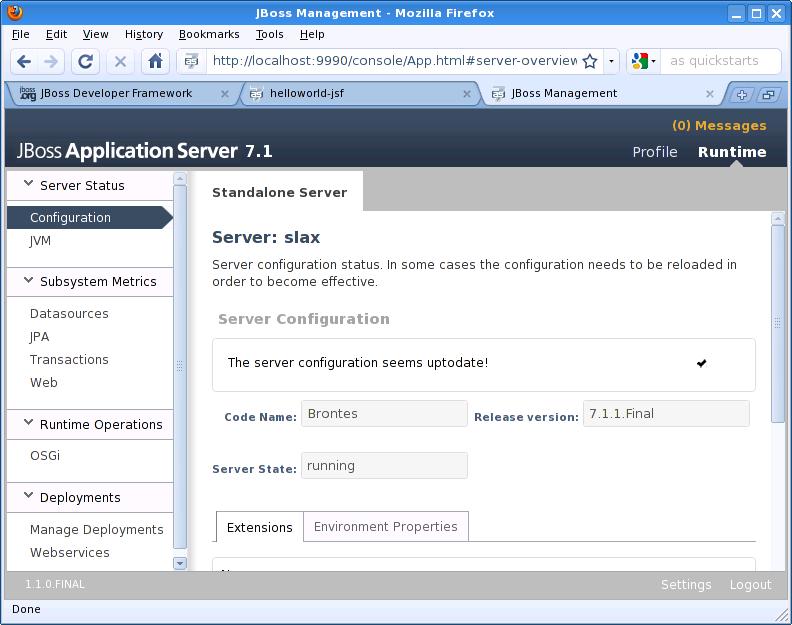Collapse the Server Status section

point(28,183)
